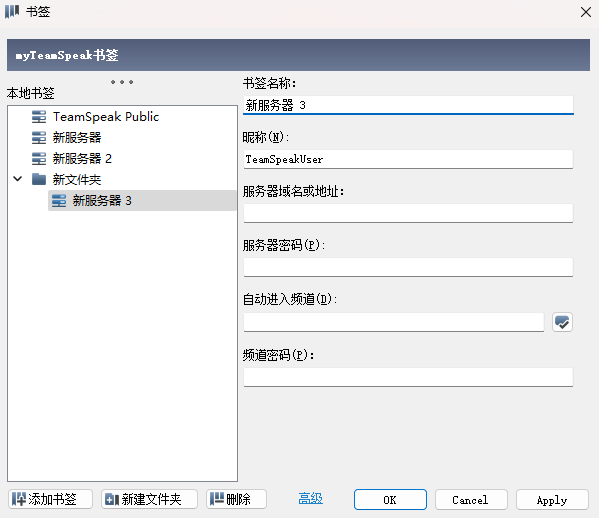This screenshot has height=518, width=599.
Task: Click the Cancel button
Action: (x=471, y=500)
